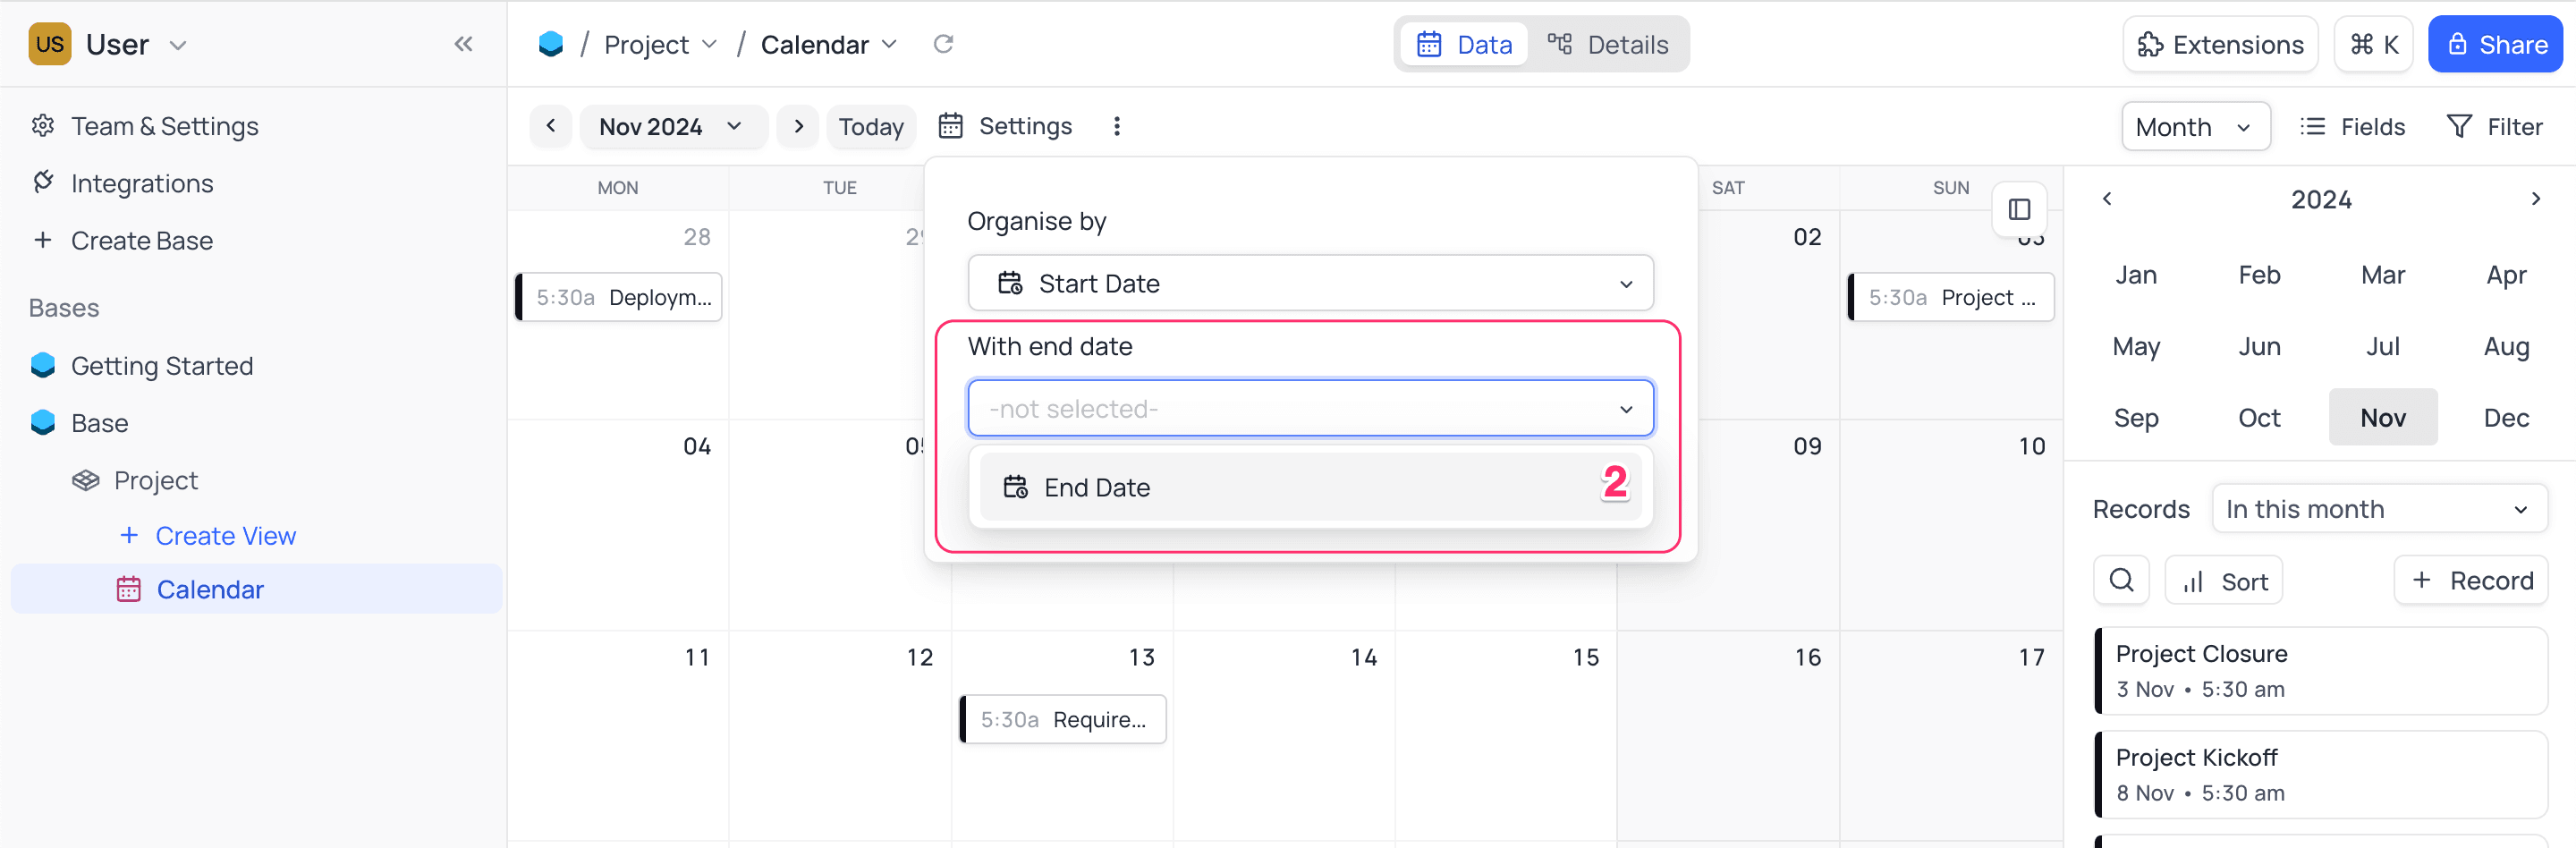
Task: Go to the next month arrow
Action: tap(798, 126)
